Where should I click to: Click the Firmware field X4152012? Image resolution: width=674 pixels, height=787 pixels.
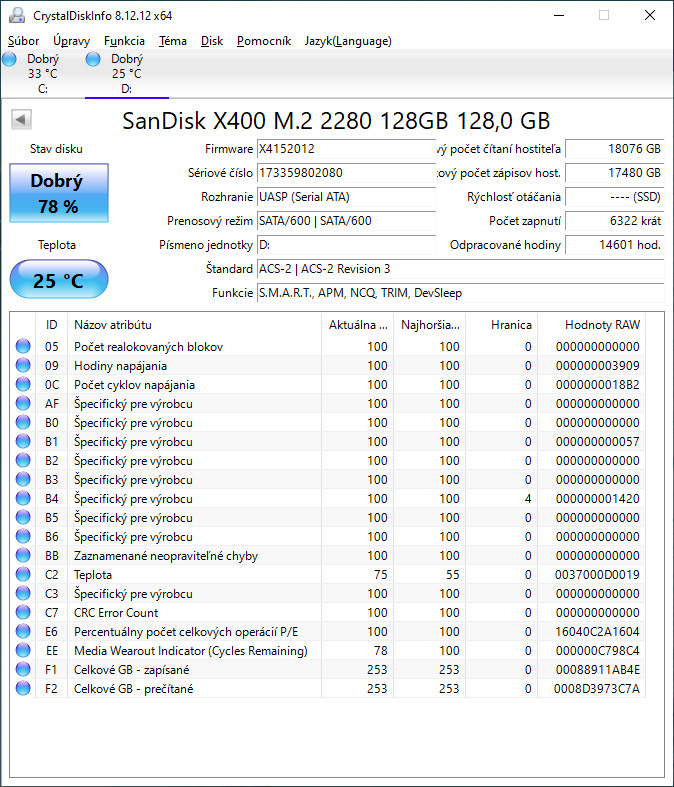tap(346, 149)
